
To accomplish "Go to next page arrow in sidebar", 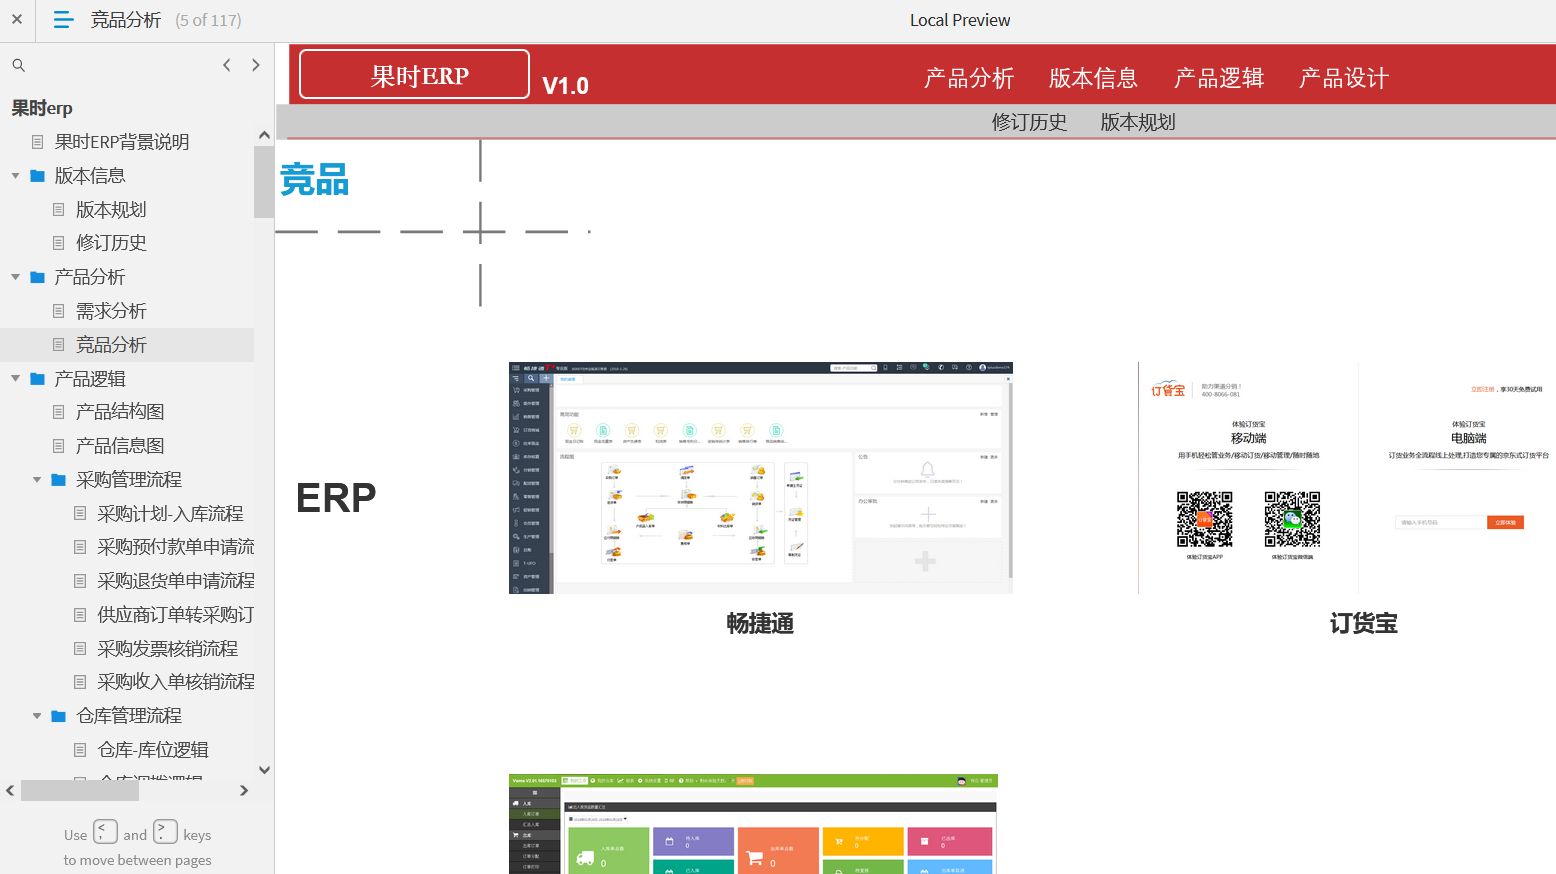I will 256,65.
